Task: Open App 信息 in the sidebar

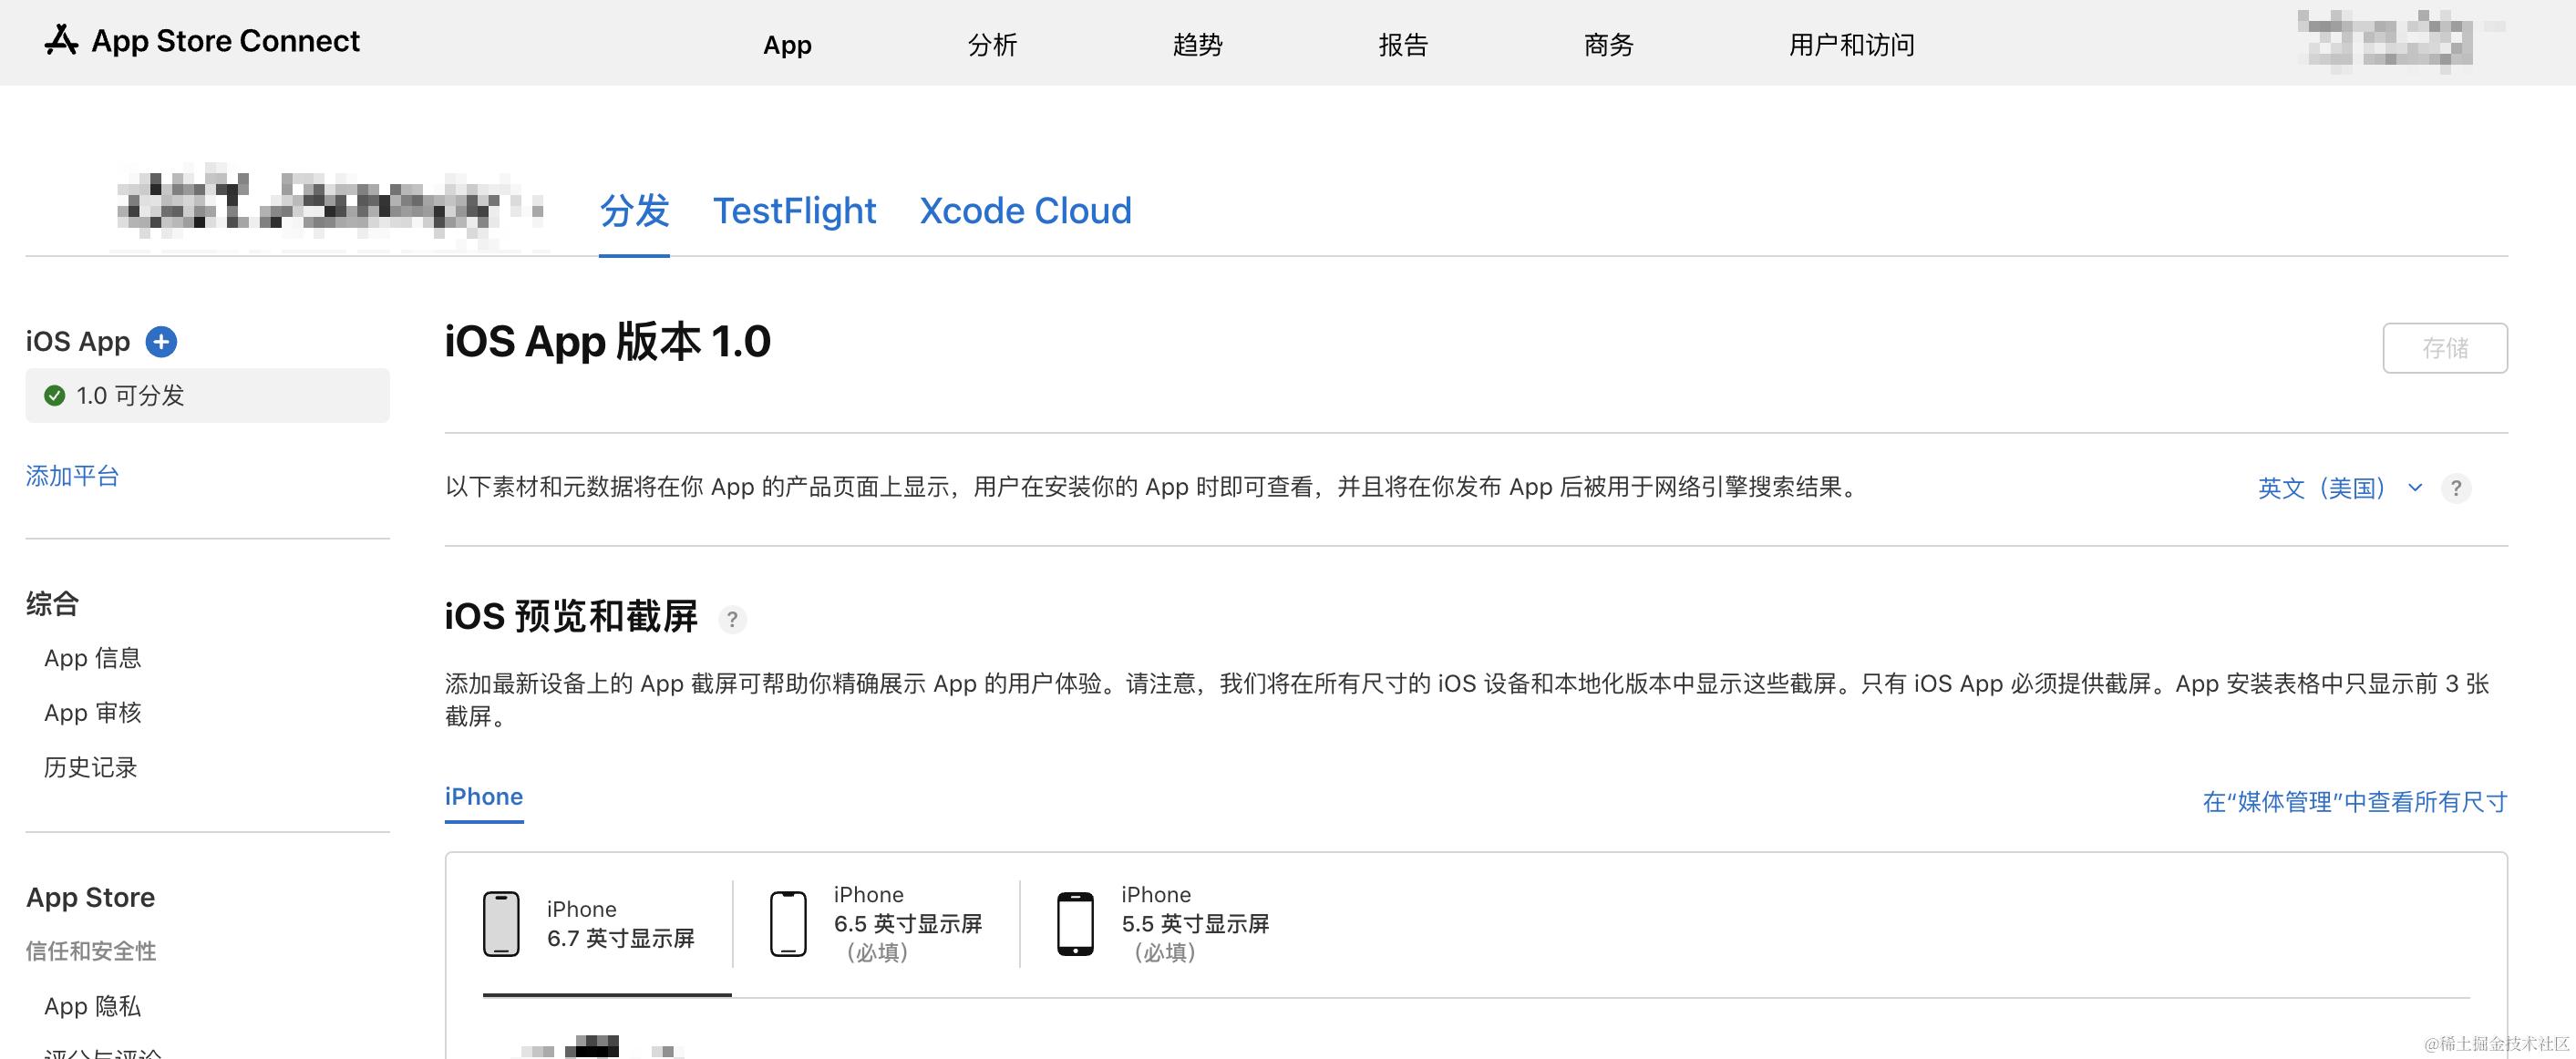Action: 93,658
